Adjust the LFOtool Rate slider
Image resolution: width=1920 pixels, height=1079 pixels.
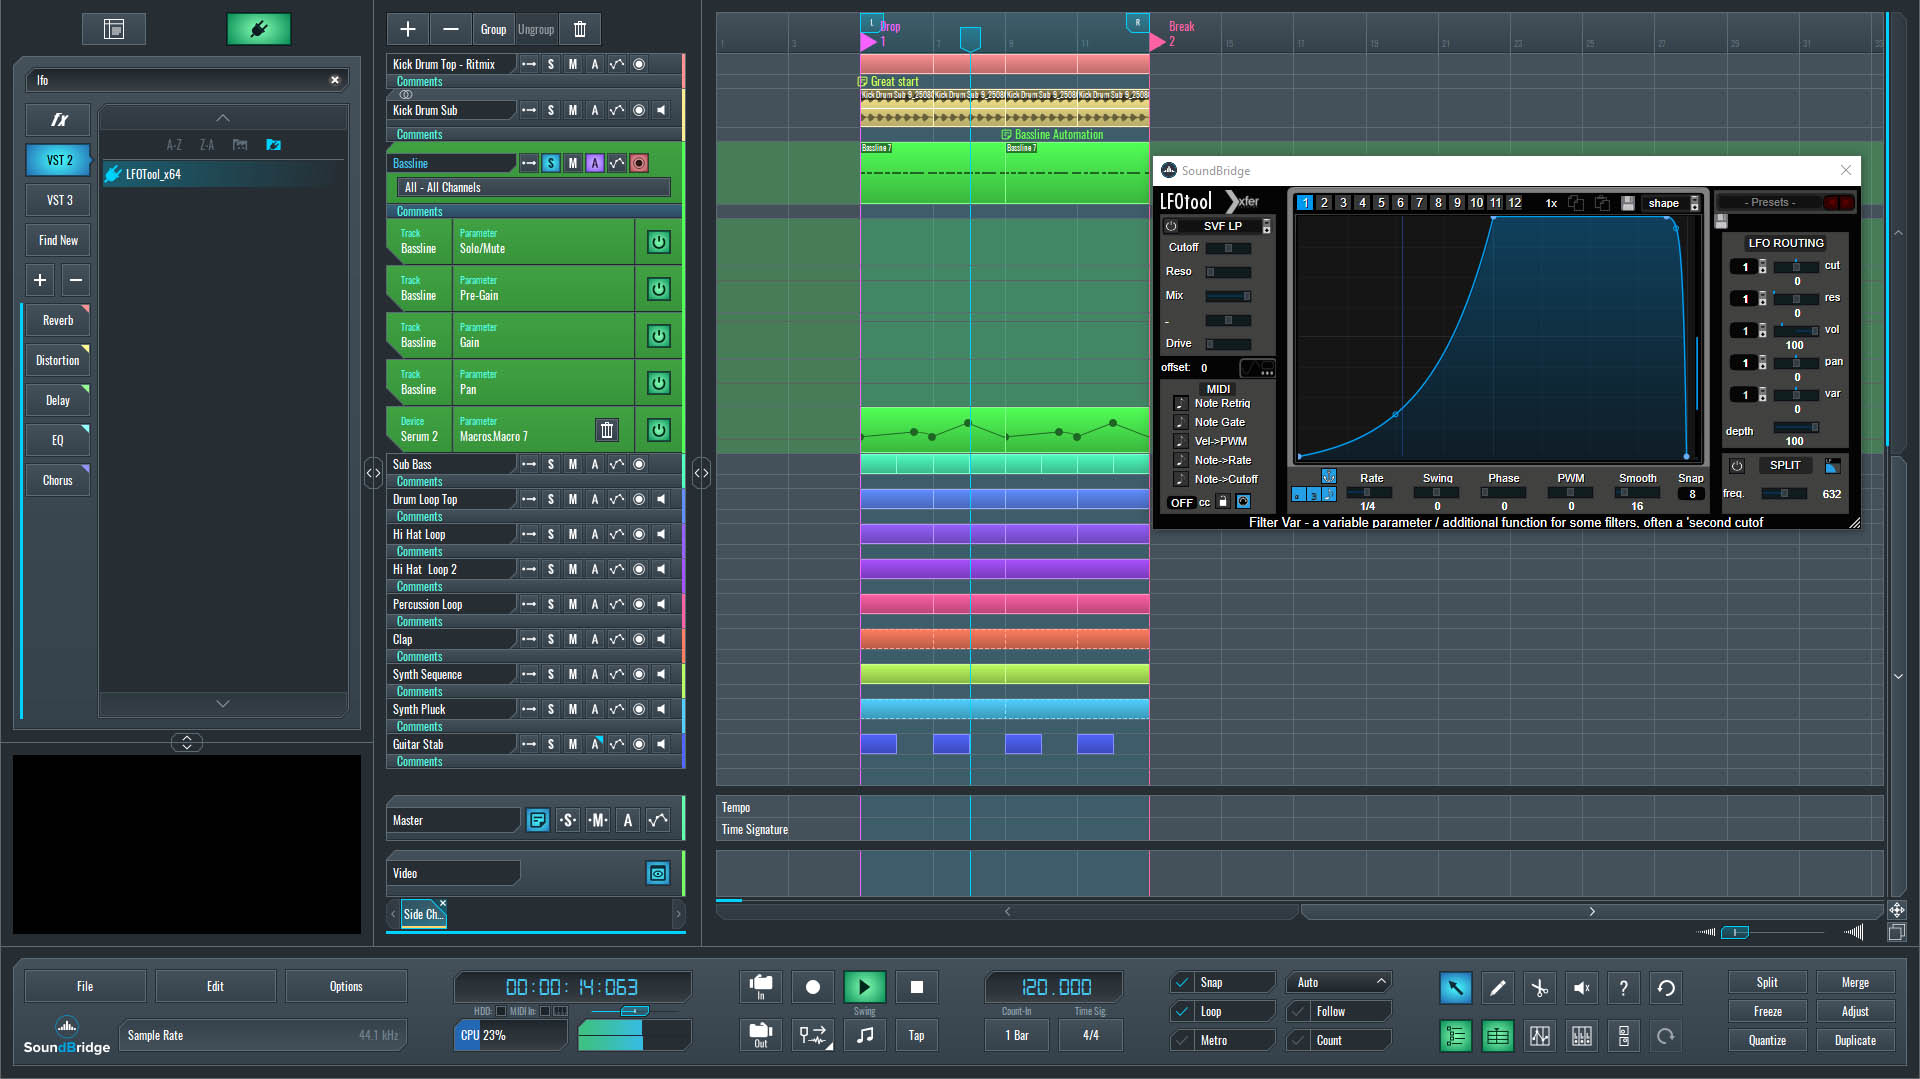[1368, 492]
